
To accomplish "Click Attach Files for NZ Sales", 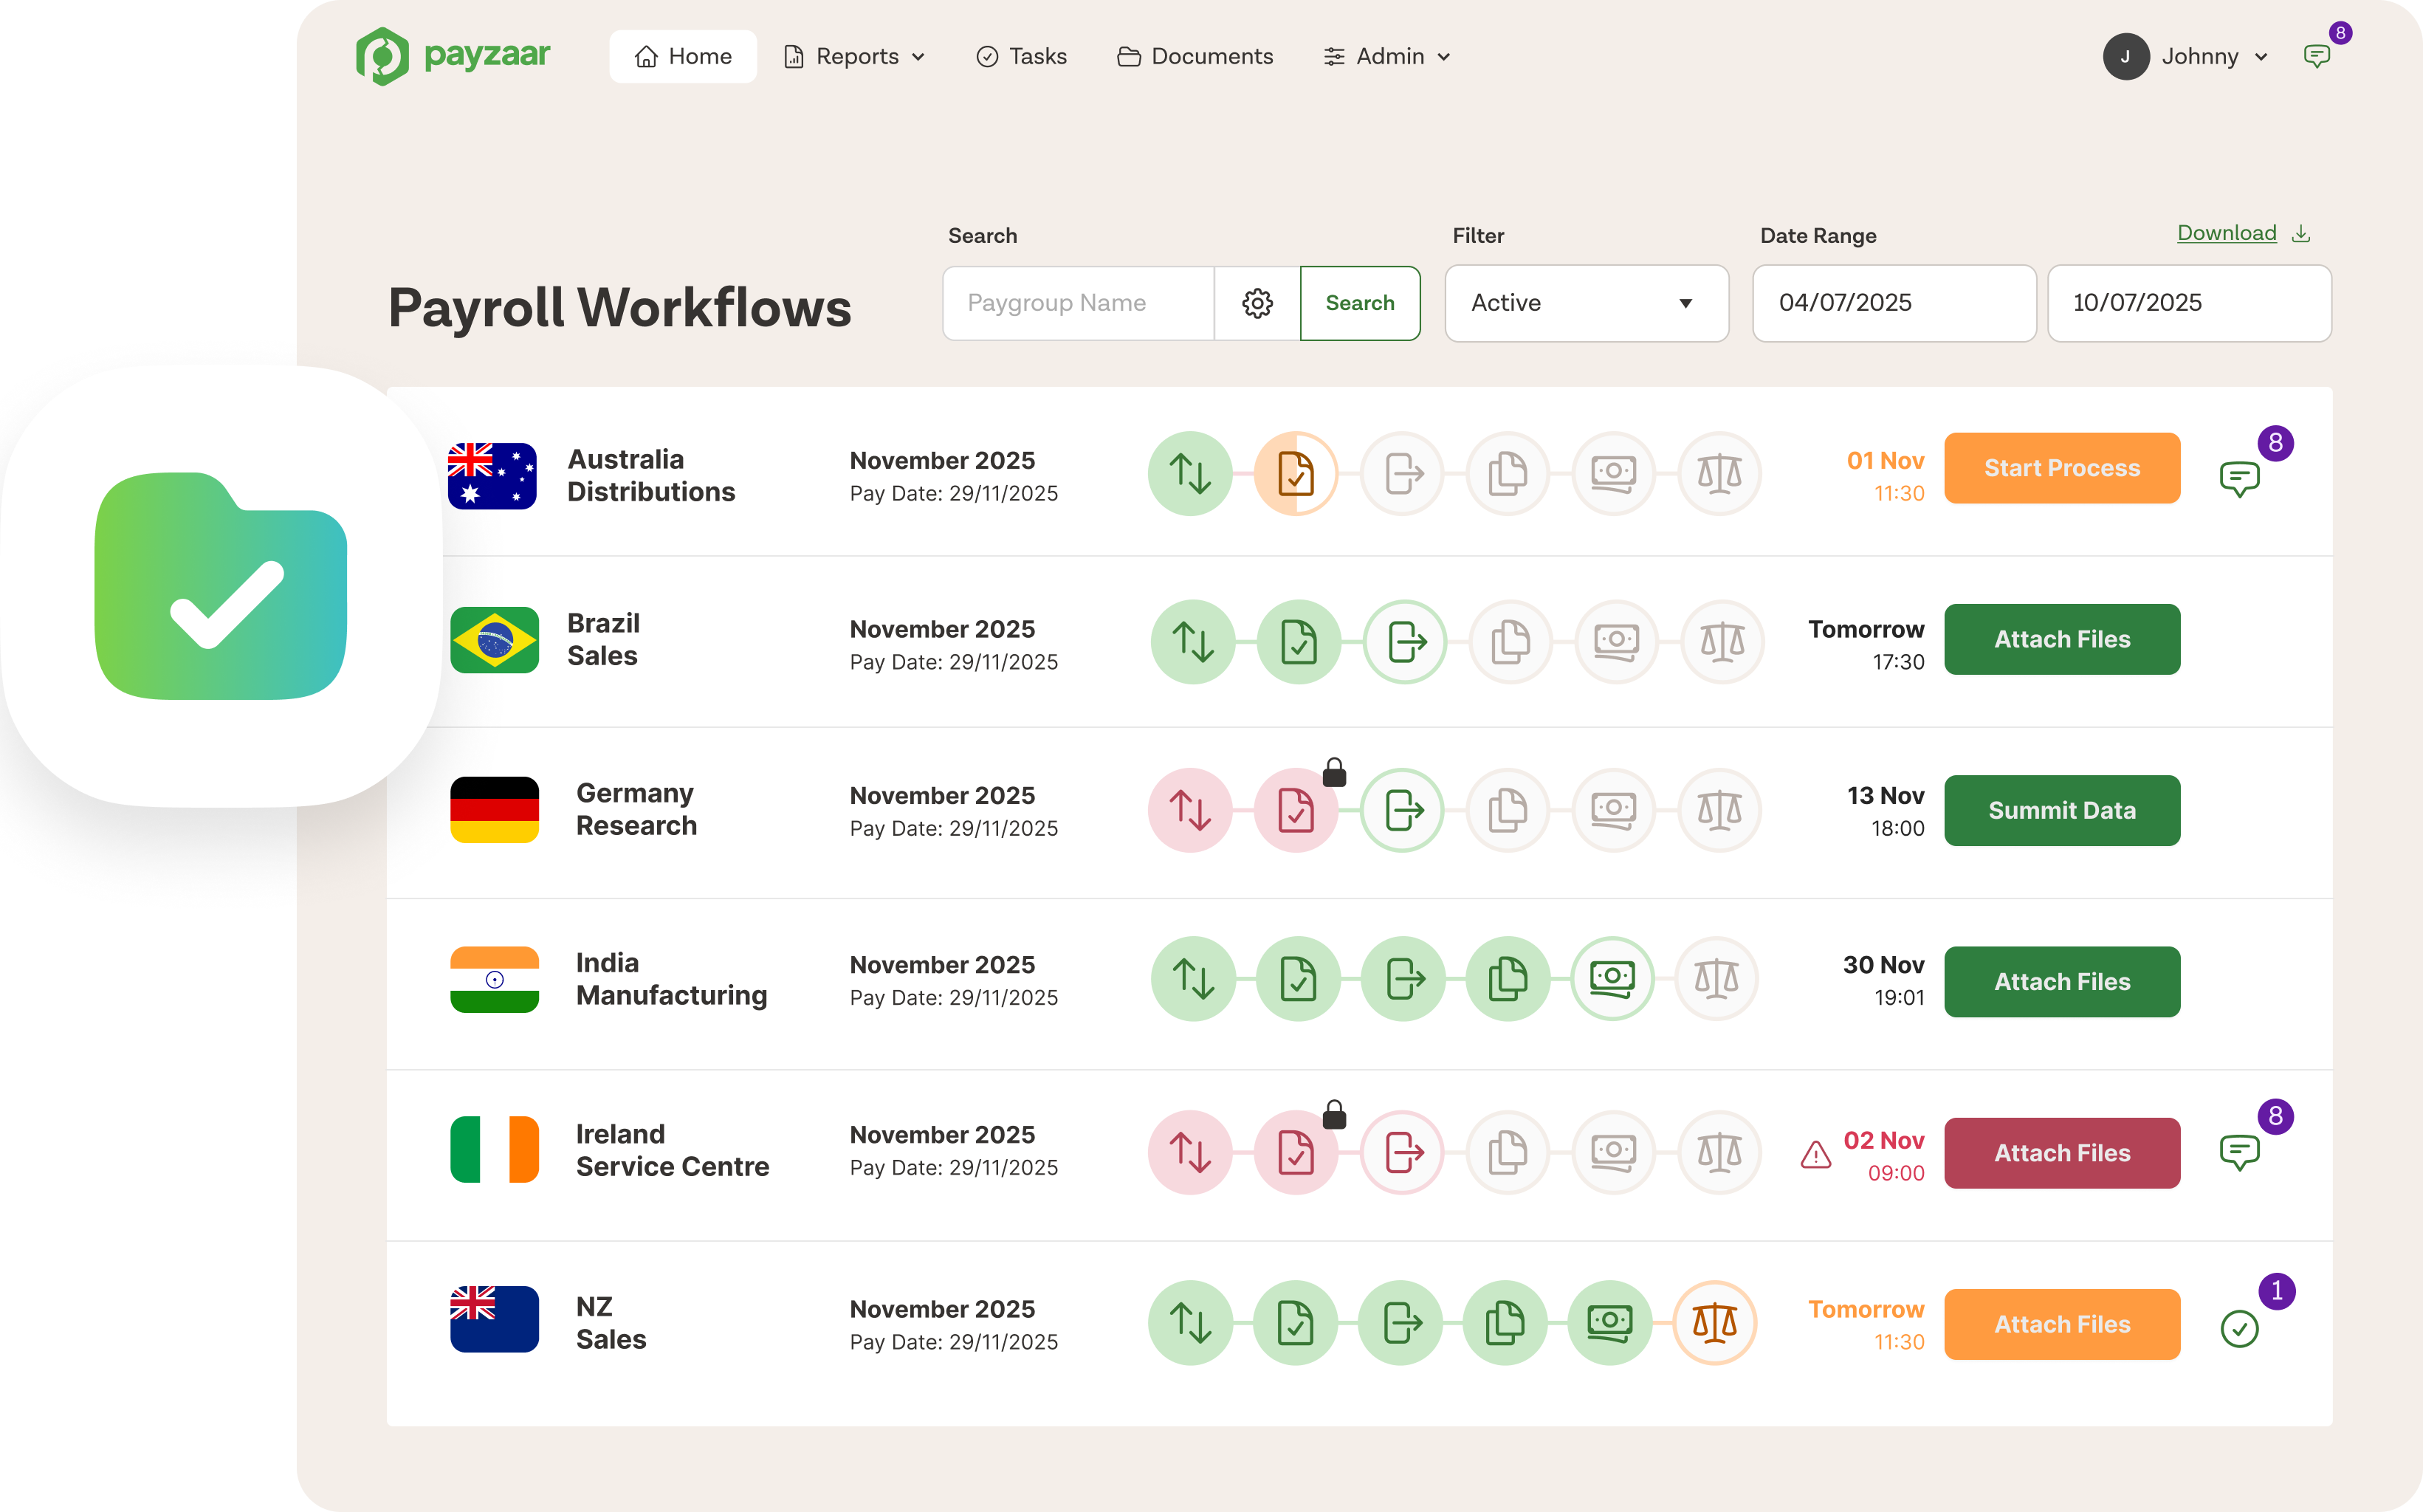I will pos(2062,1324).
